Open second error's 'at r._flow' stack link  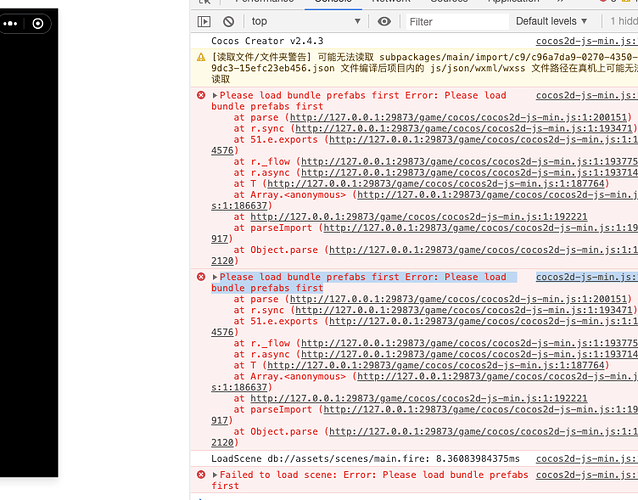tap(470, 343)
